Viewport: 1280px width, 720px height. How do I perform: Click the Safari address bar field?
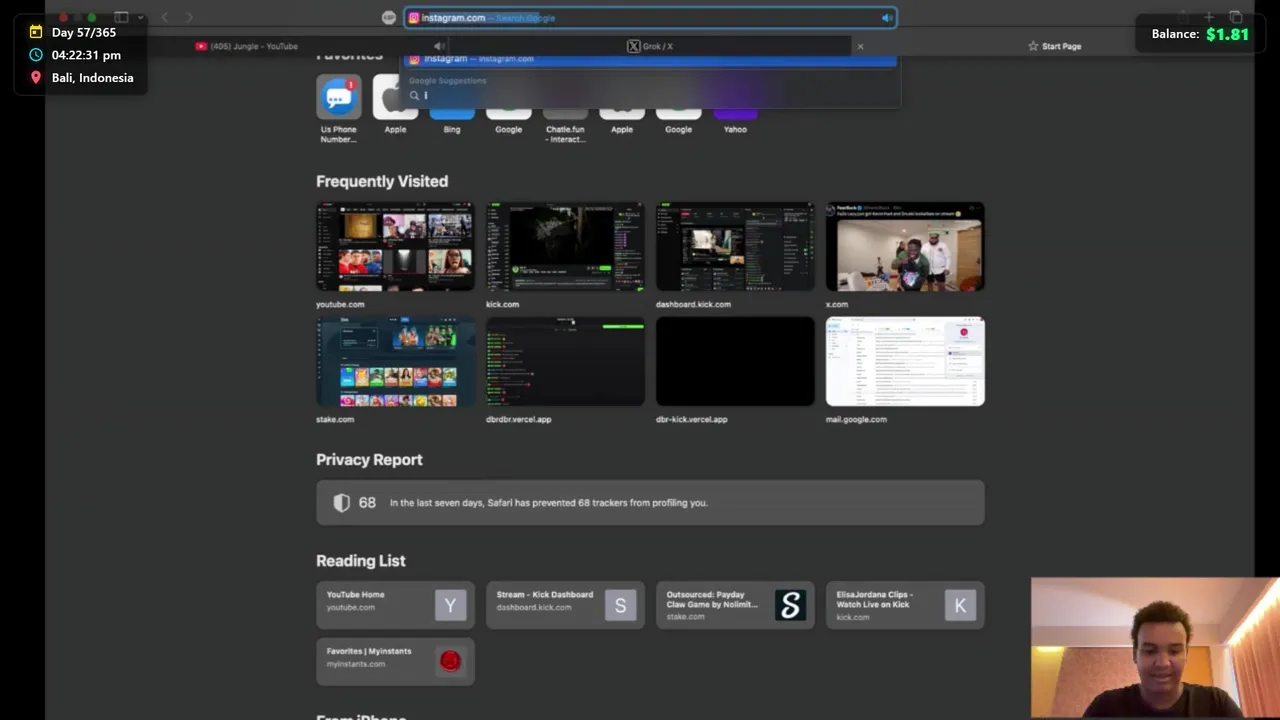[650, 18]
